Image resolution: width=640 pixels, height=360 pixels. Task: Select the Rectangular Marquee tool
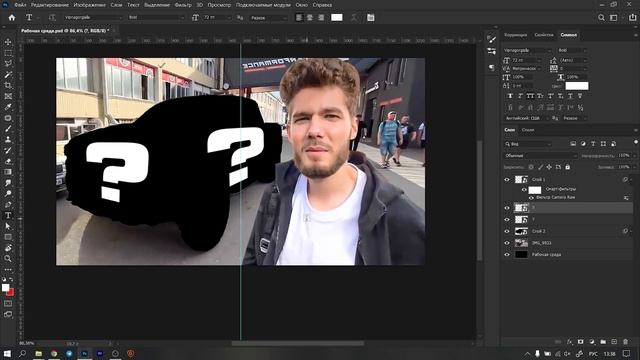tap(8, 53)
